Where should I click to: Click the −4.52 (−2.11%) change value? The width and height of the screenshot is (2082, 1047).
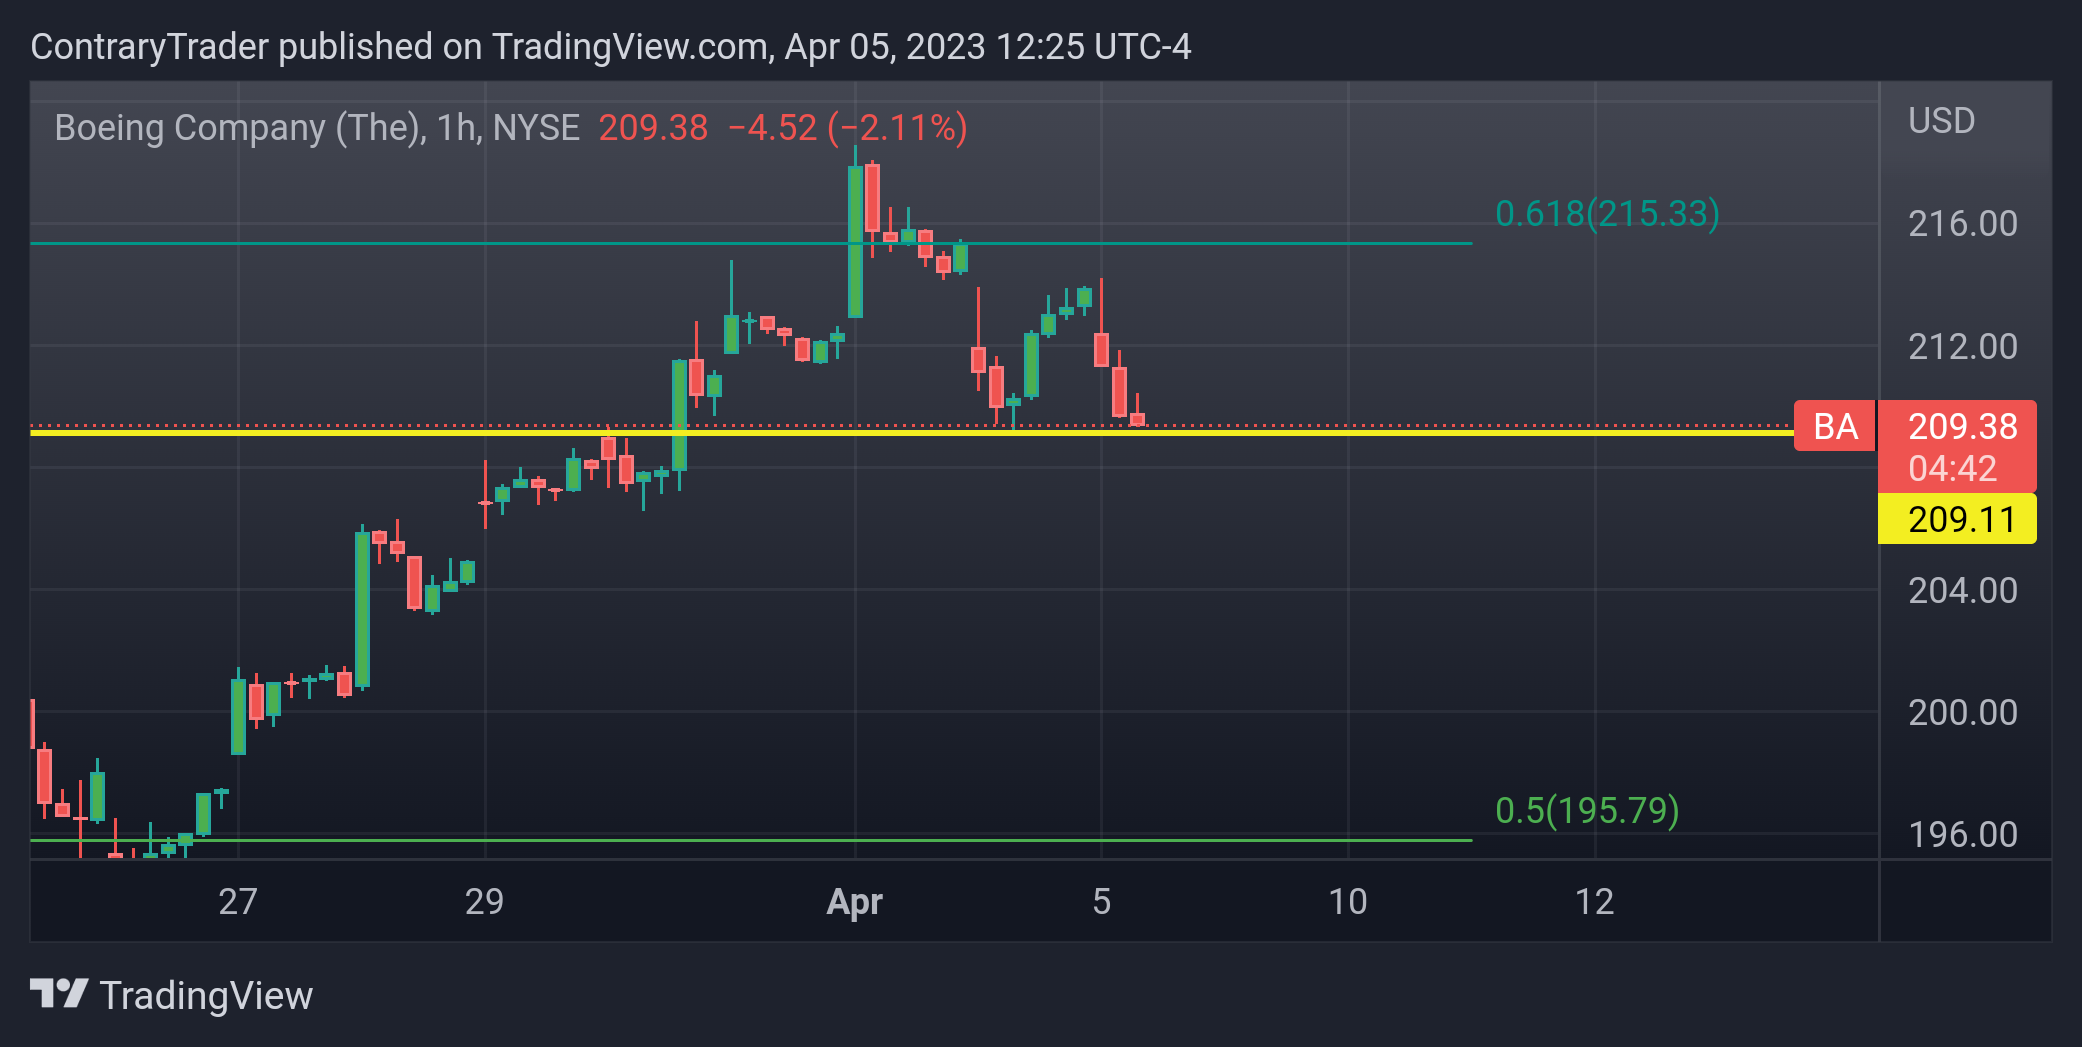847,128
